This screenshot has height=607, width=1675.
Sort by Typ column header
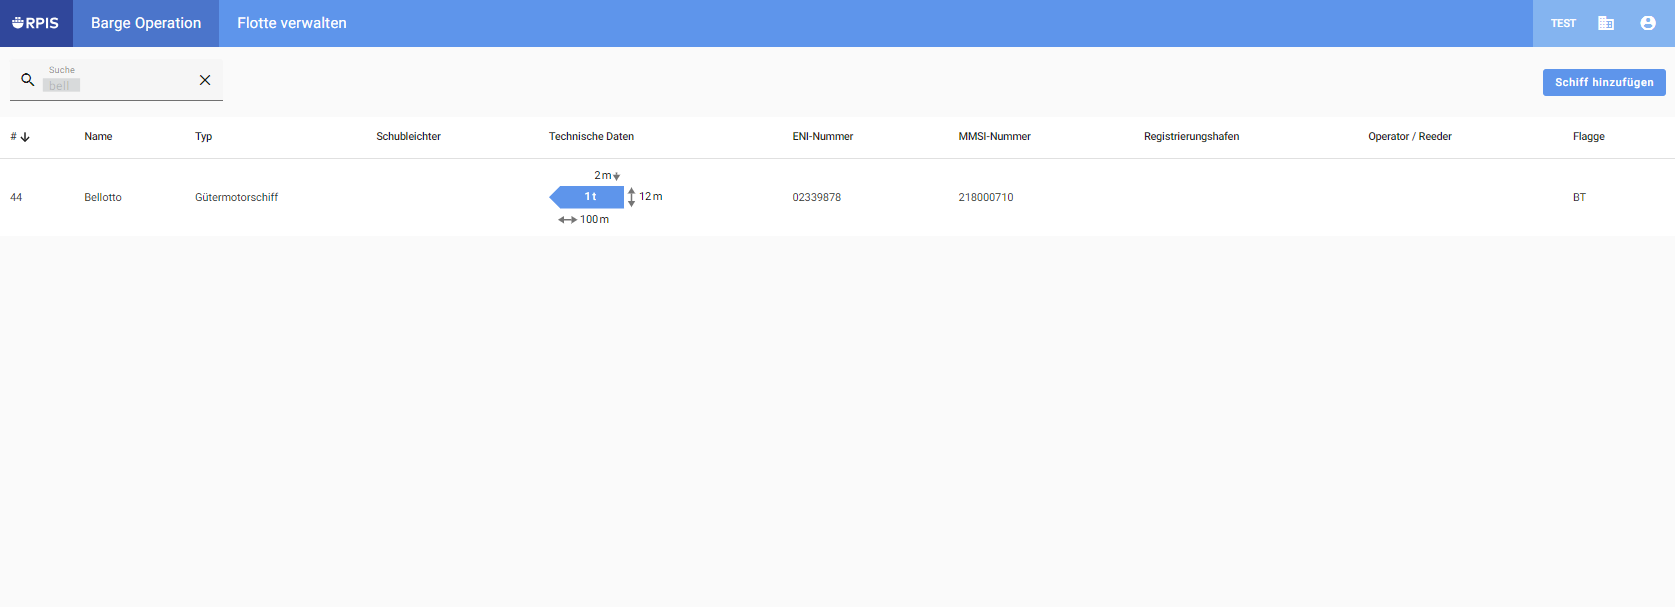203,137
